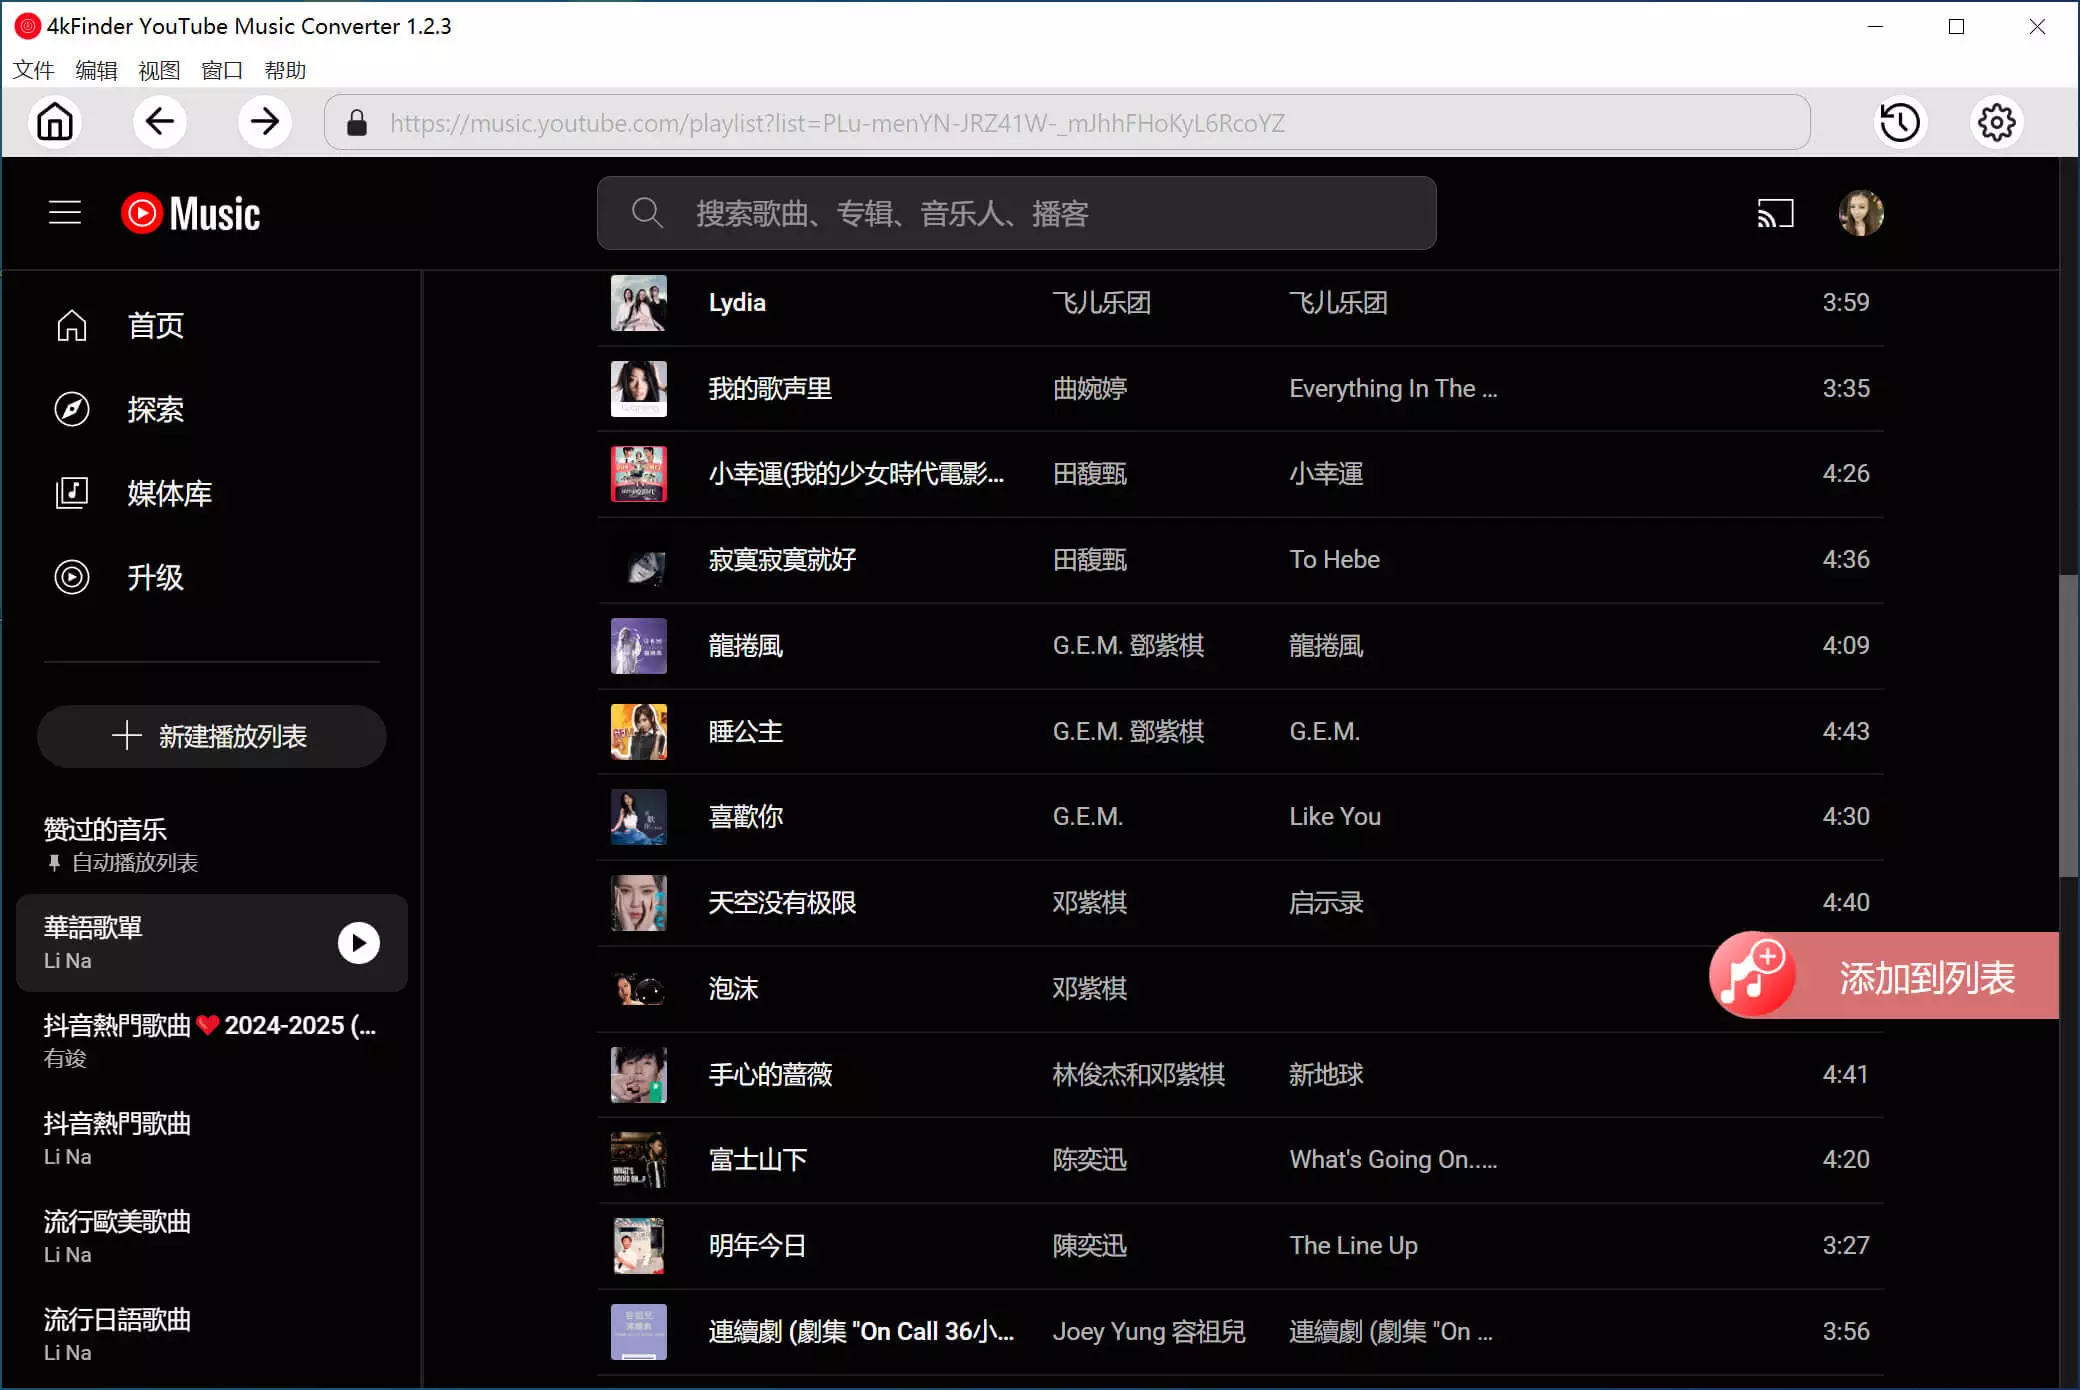Open album What's Going On.....

point(1393,1160)
